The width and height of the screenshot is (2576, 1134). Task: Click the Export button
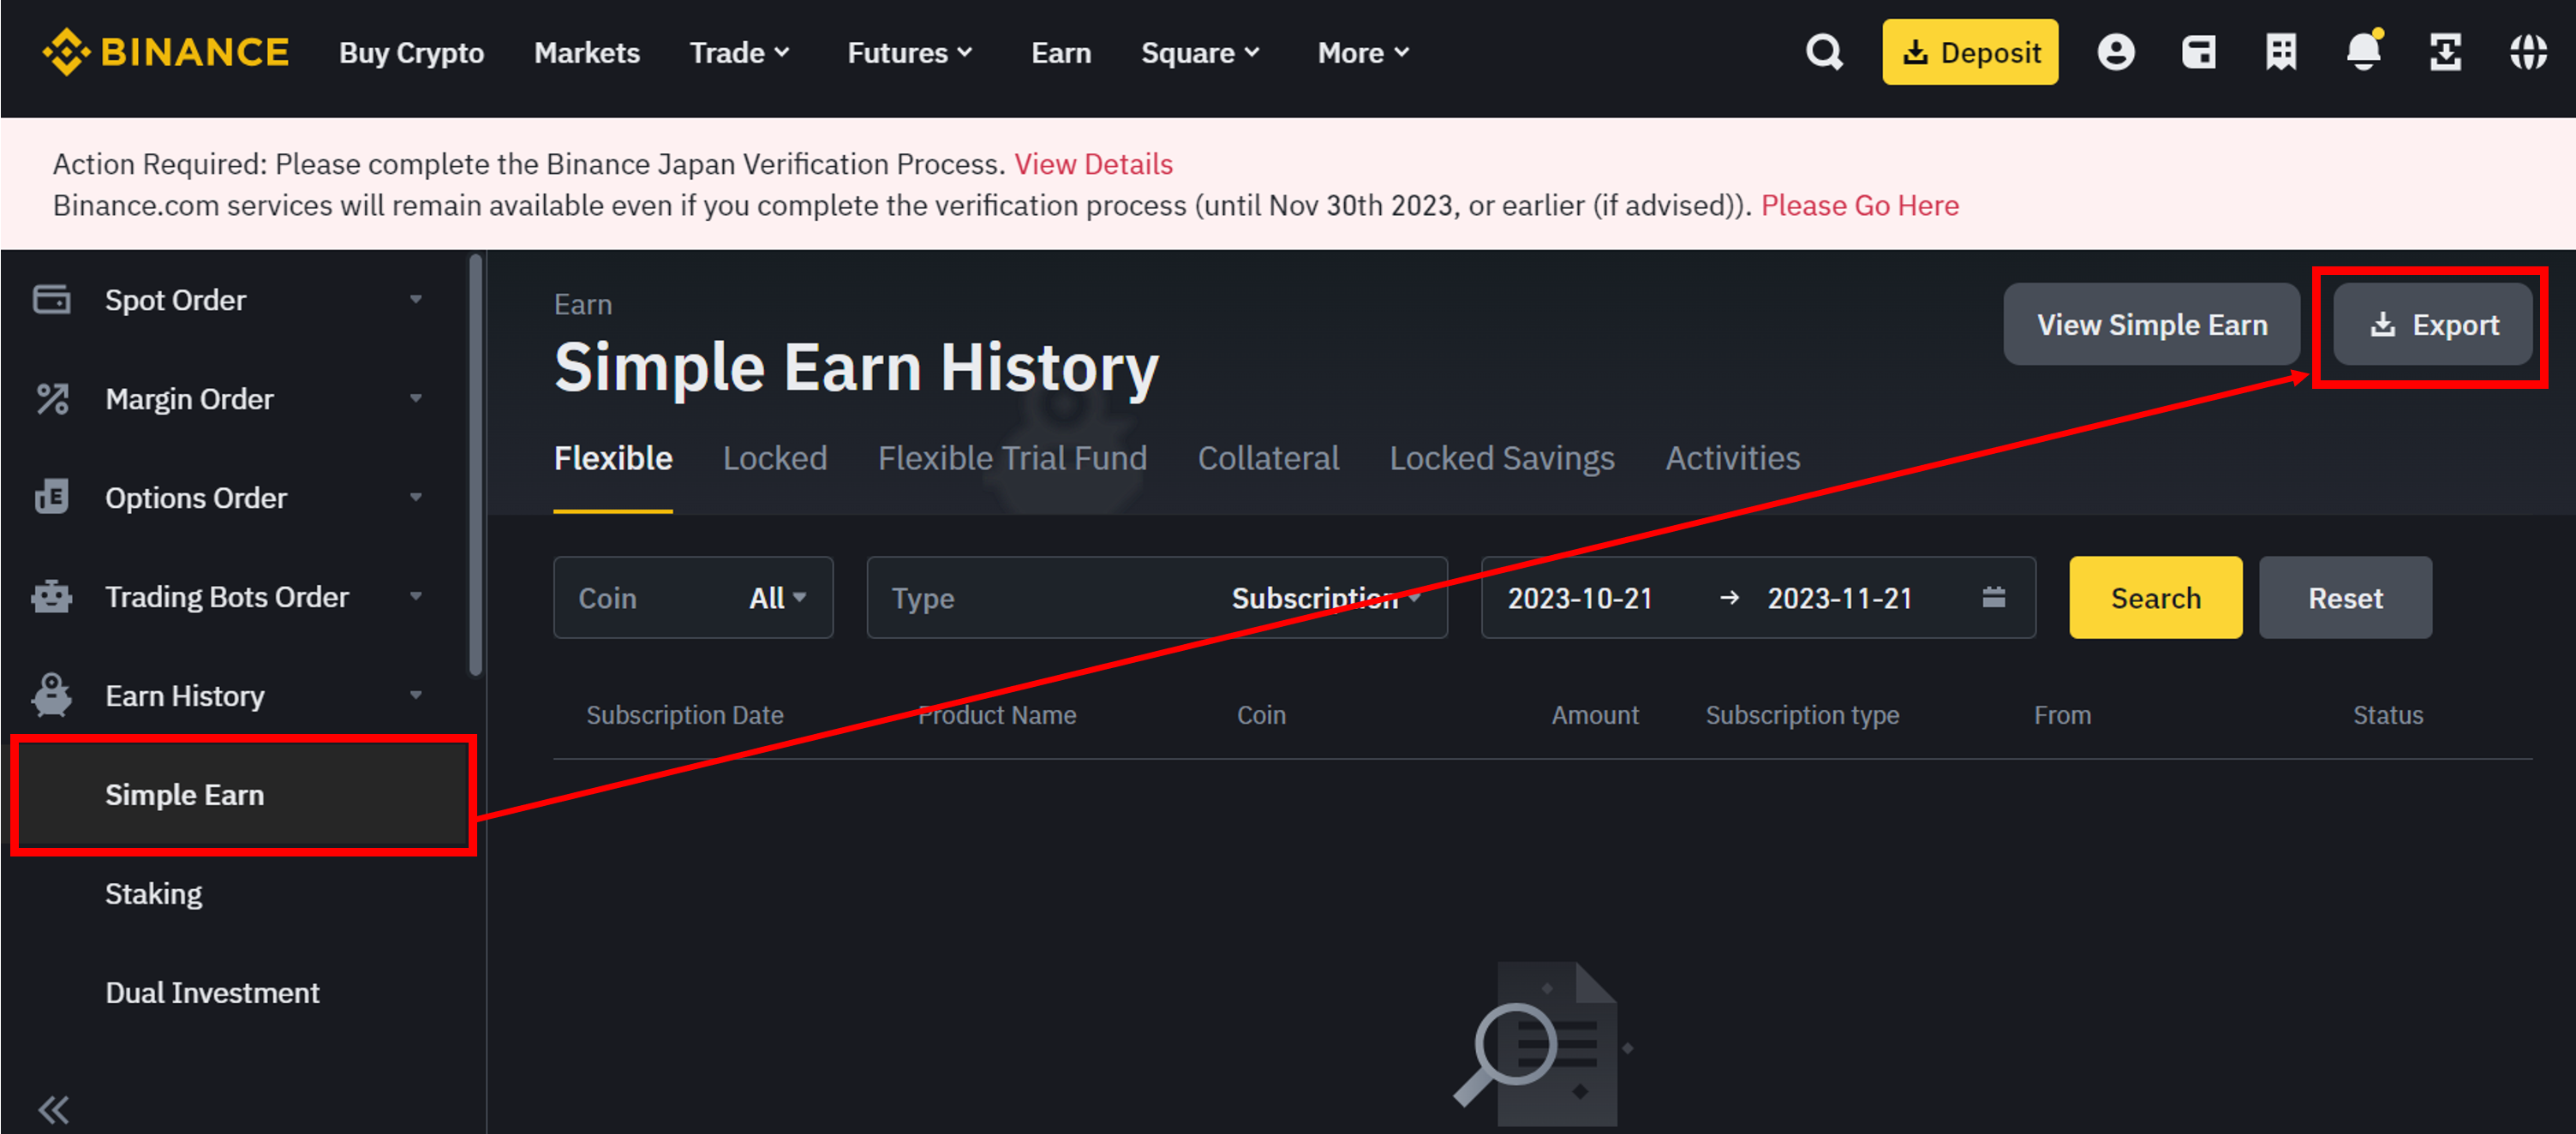[x=2433, y=324]
